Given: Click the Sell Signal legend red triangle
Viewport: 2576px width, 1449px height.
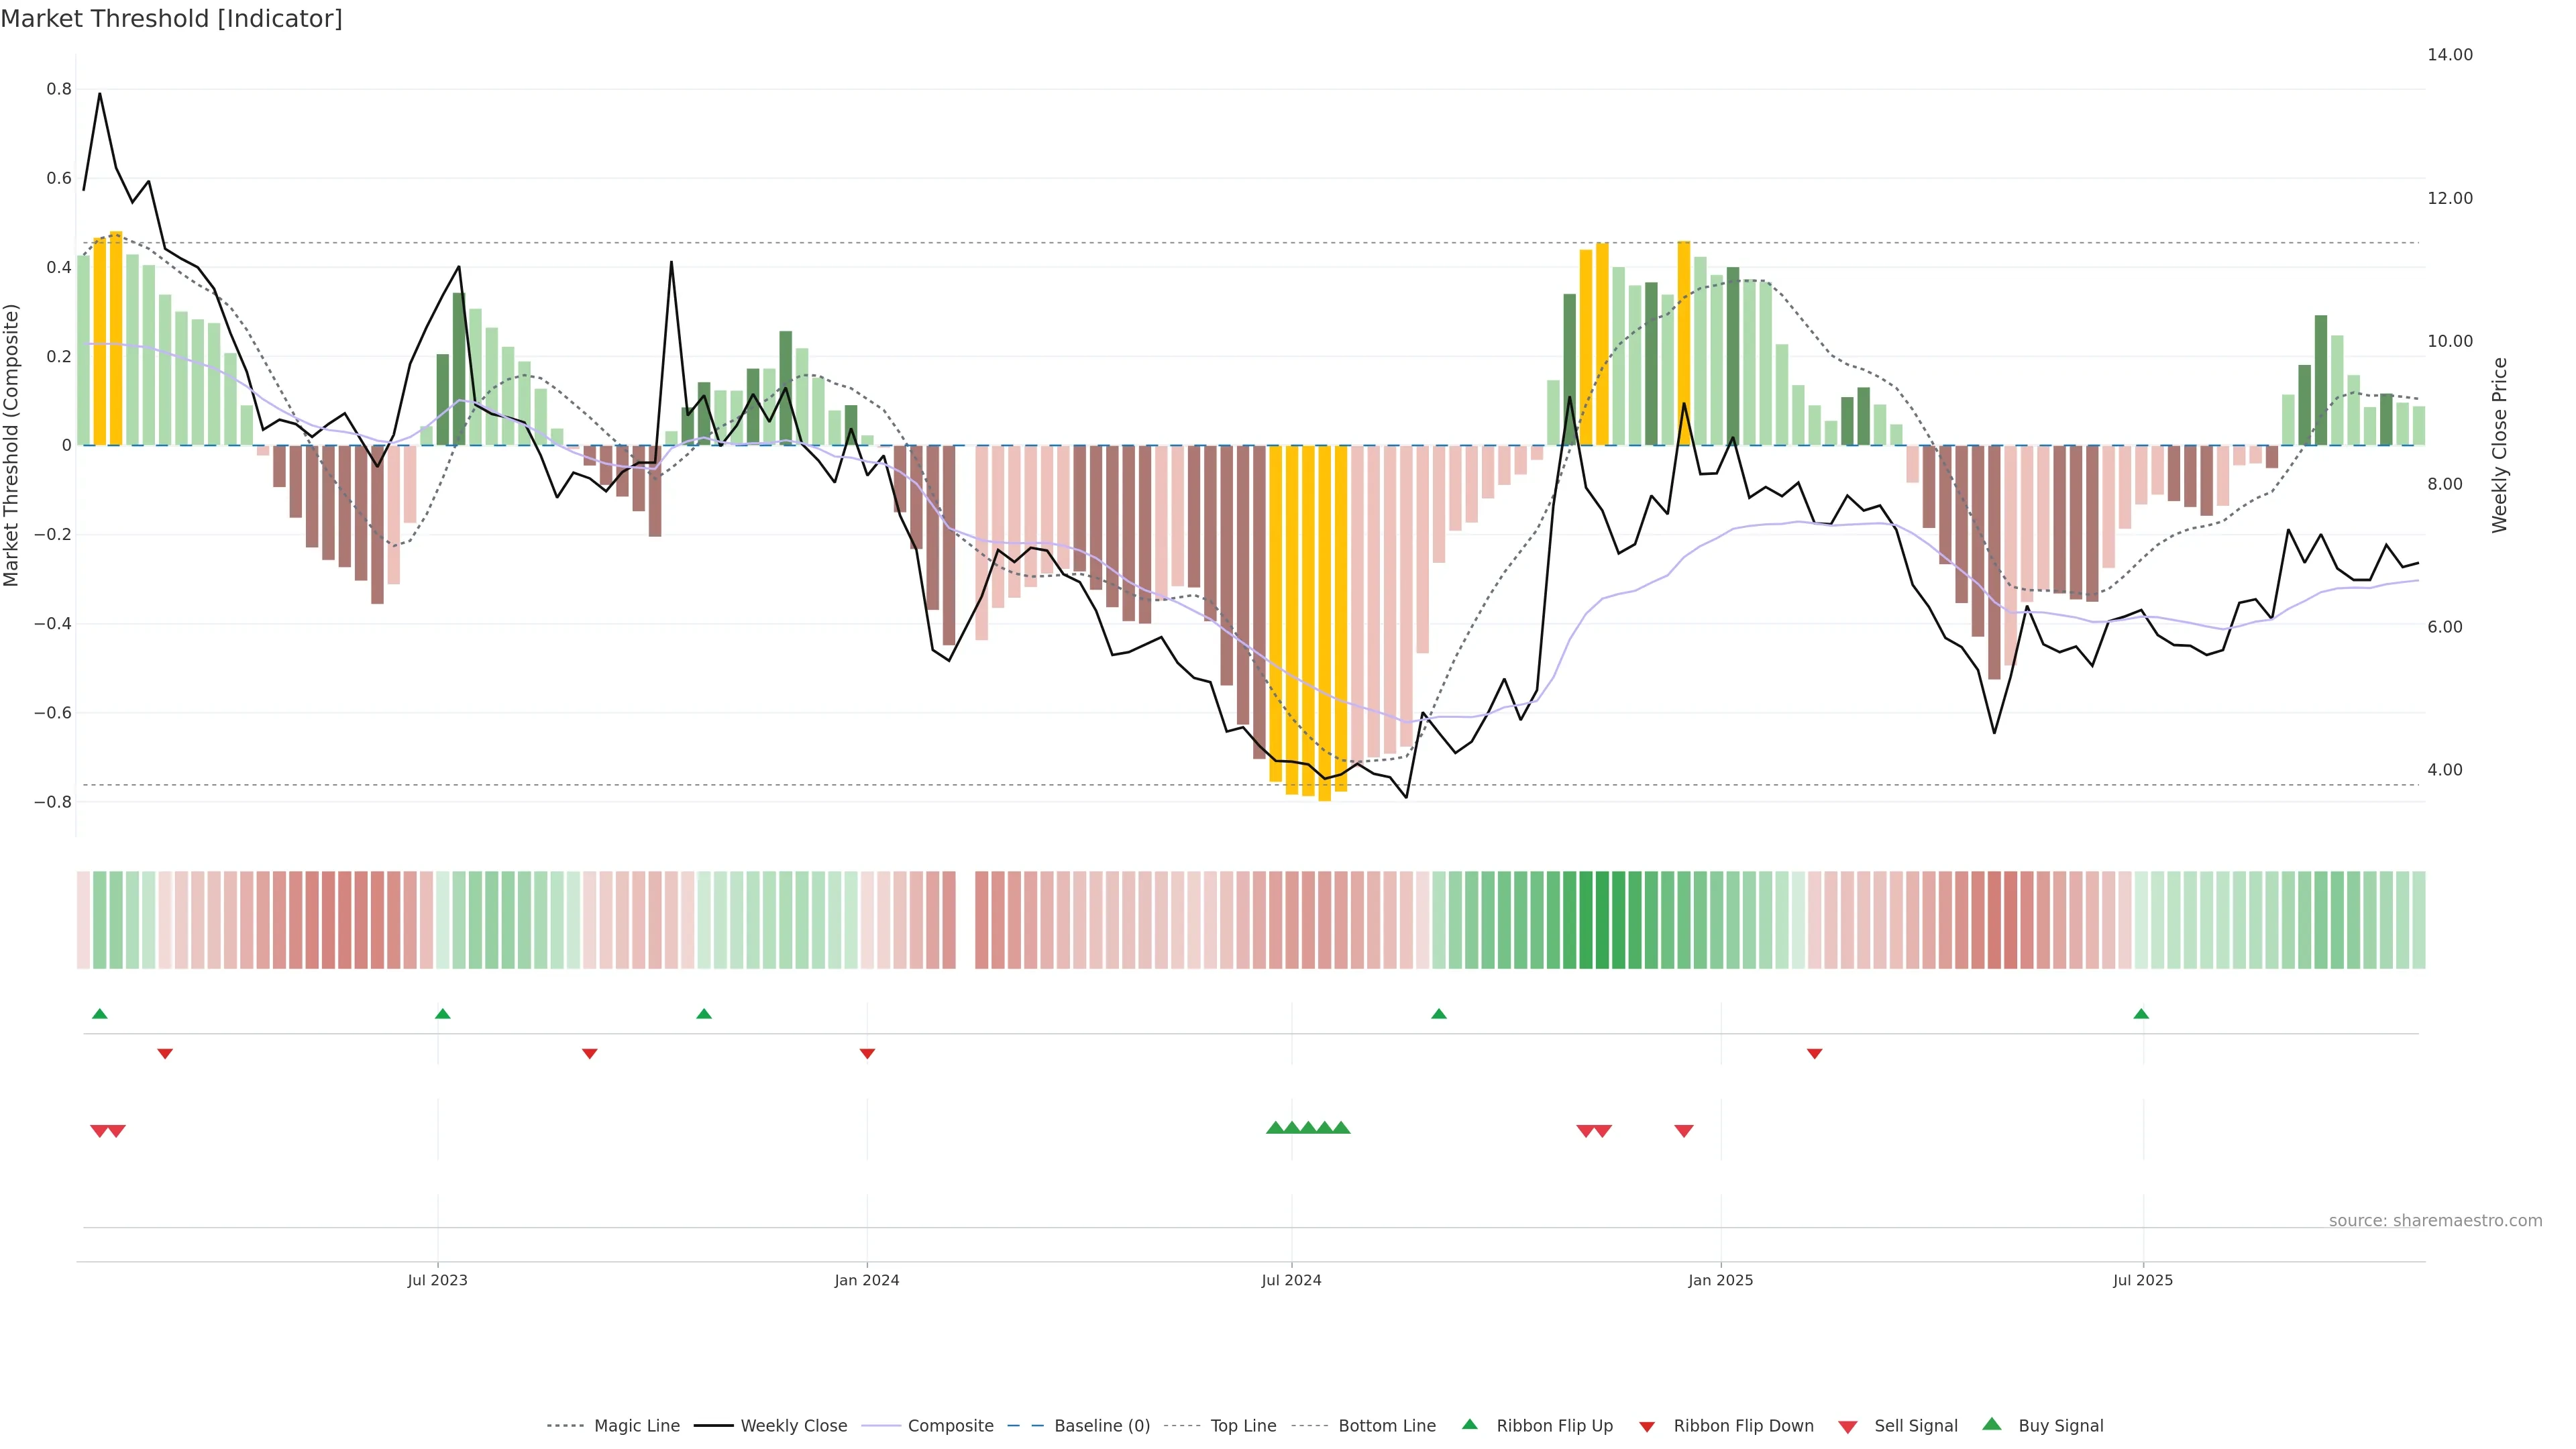Looking at the screenshot, I should point(1848,1426).
